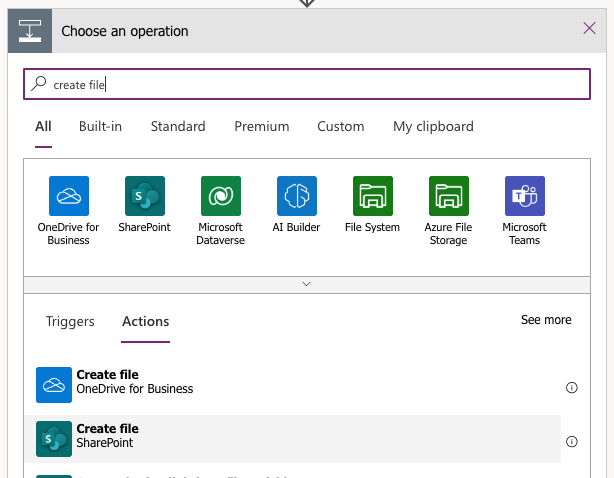Open the Standard connectors tab
Viewport: 614px width, 478px height.
(178, 126)
